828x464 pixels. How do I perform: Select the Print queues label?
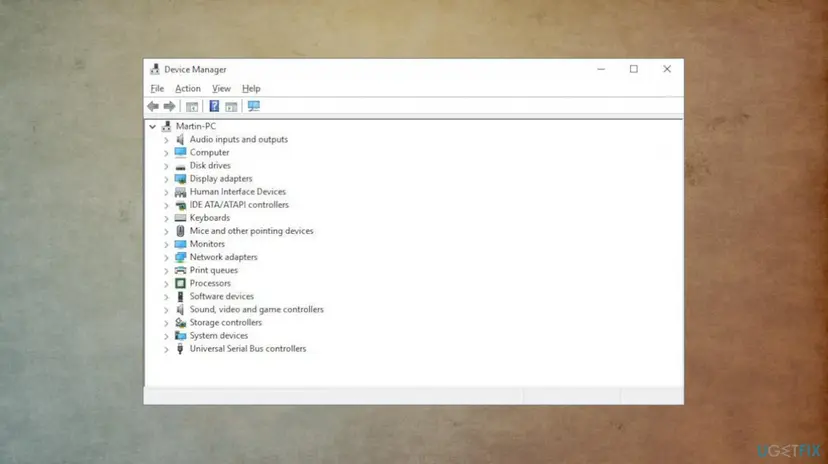coord(214,270)
